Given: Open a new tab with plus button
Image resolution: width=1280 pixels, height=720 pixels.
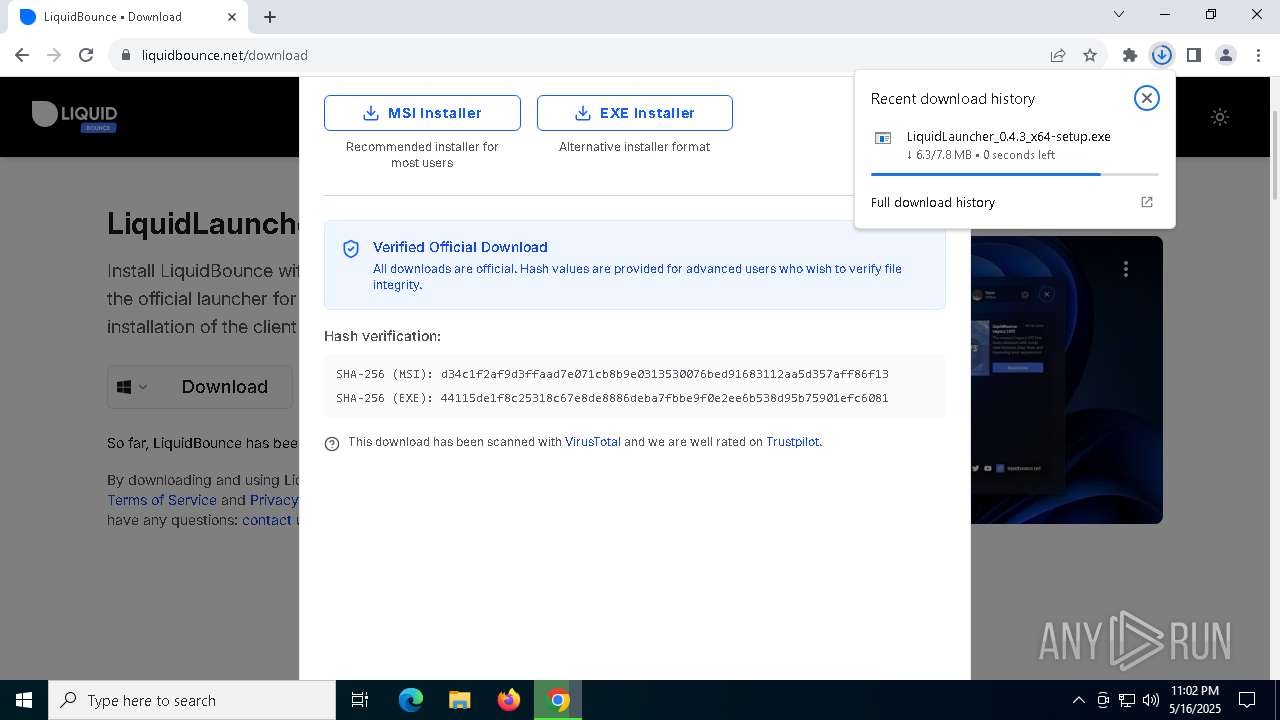Looking at the screenshot, I should [270, 16].
